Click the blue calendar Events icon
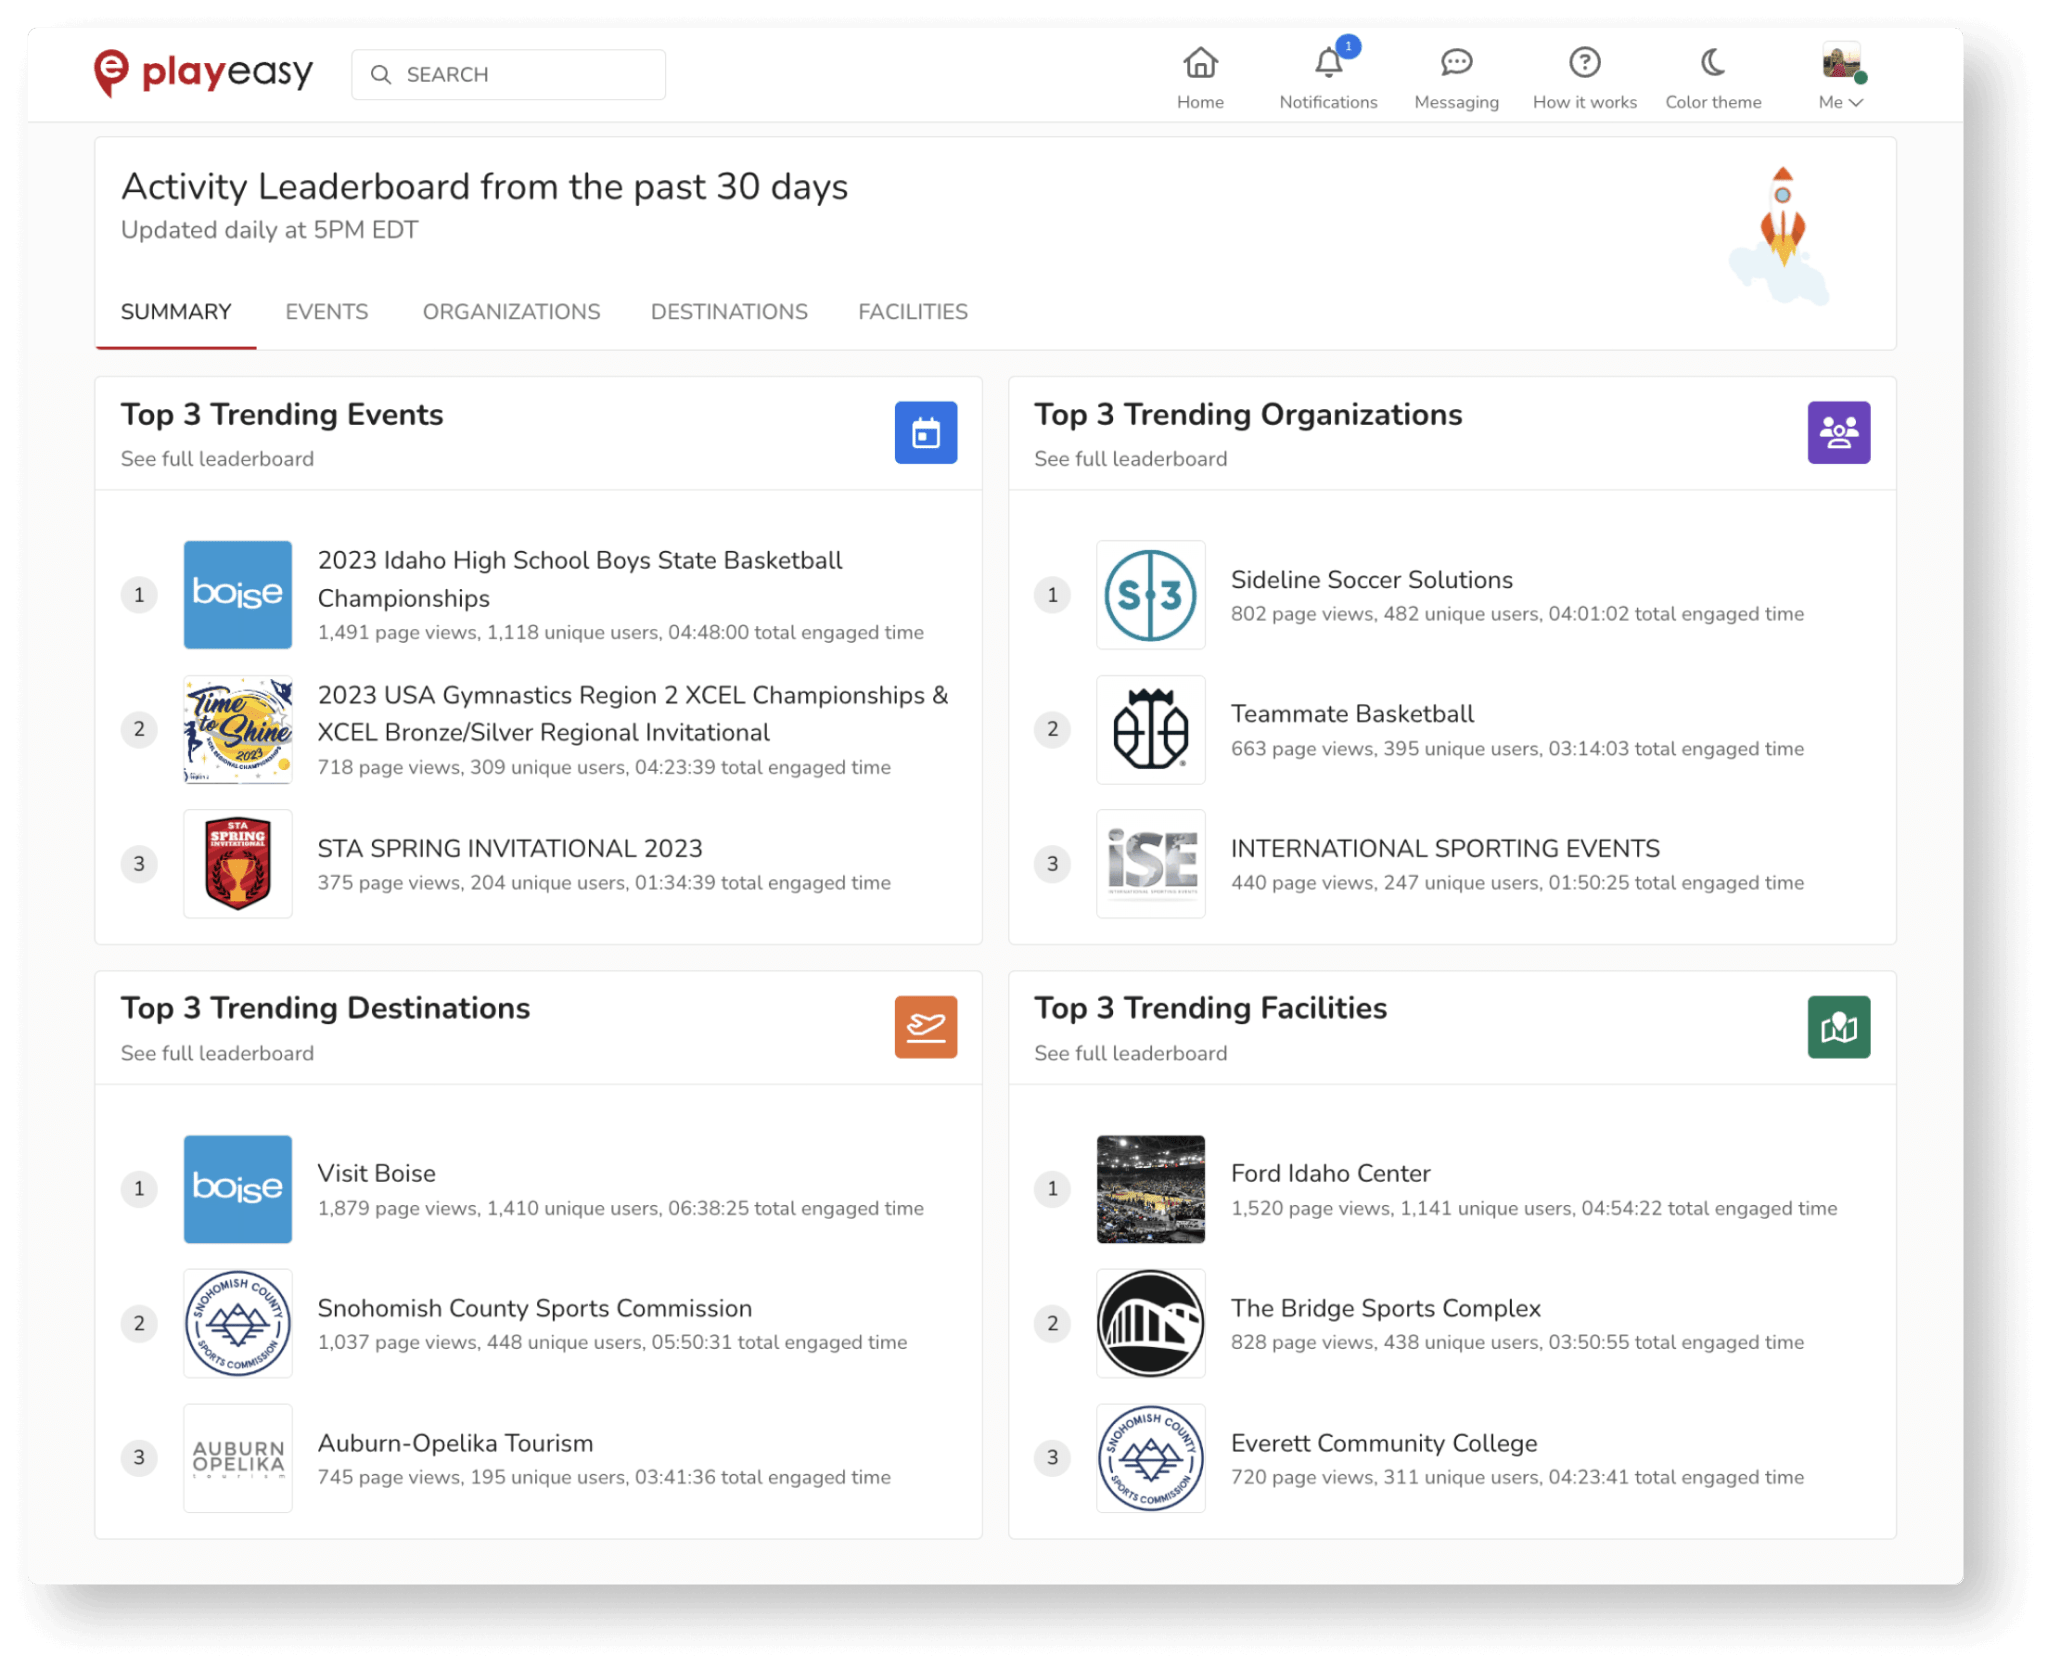 (925, 433)
